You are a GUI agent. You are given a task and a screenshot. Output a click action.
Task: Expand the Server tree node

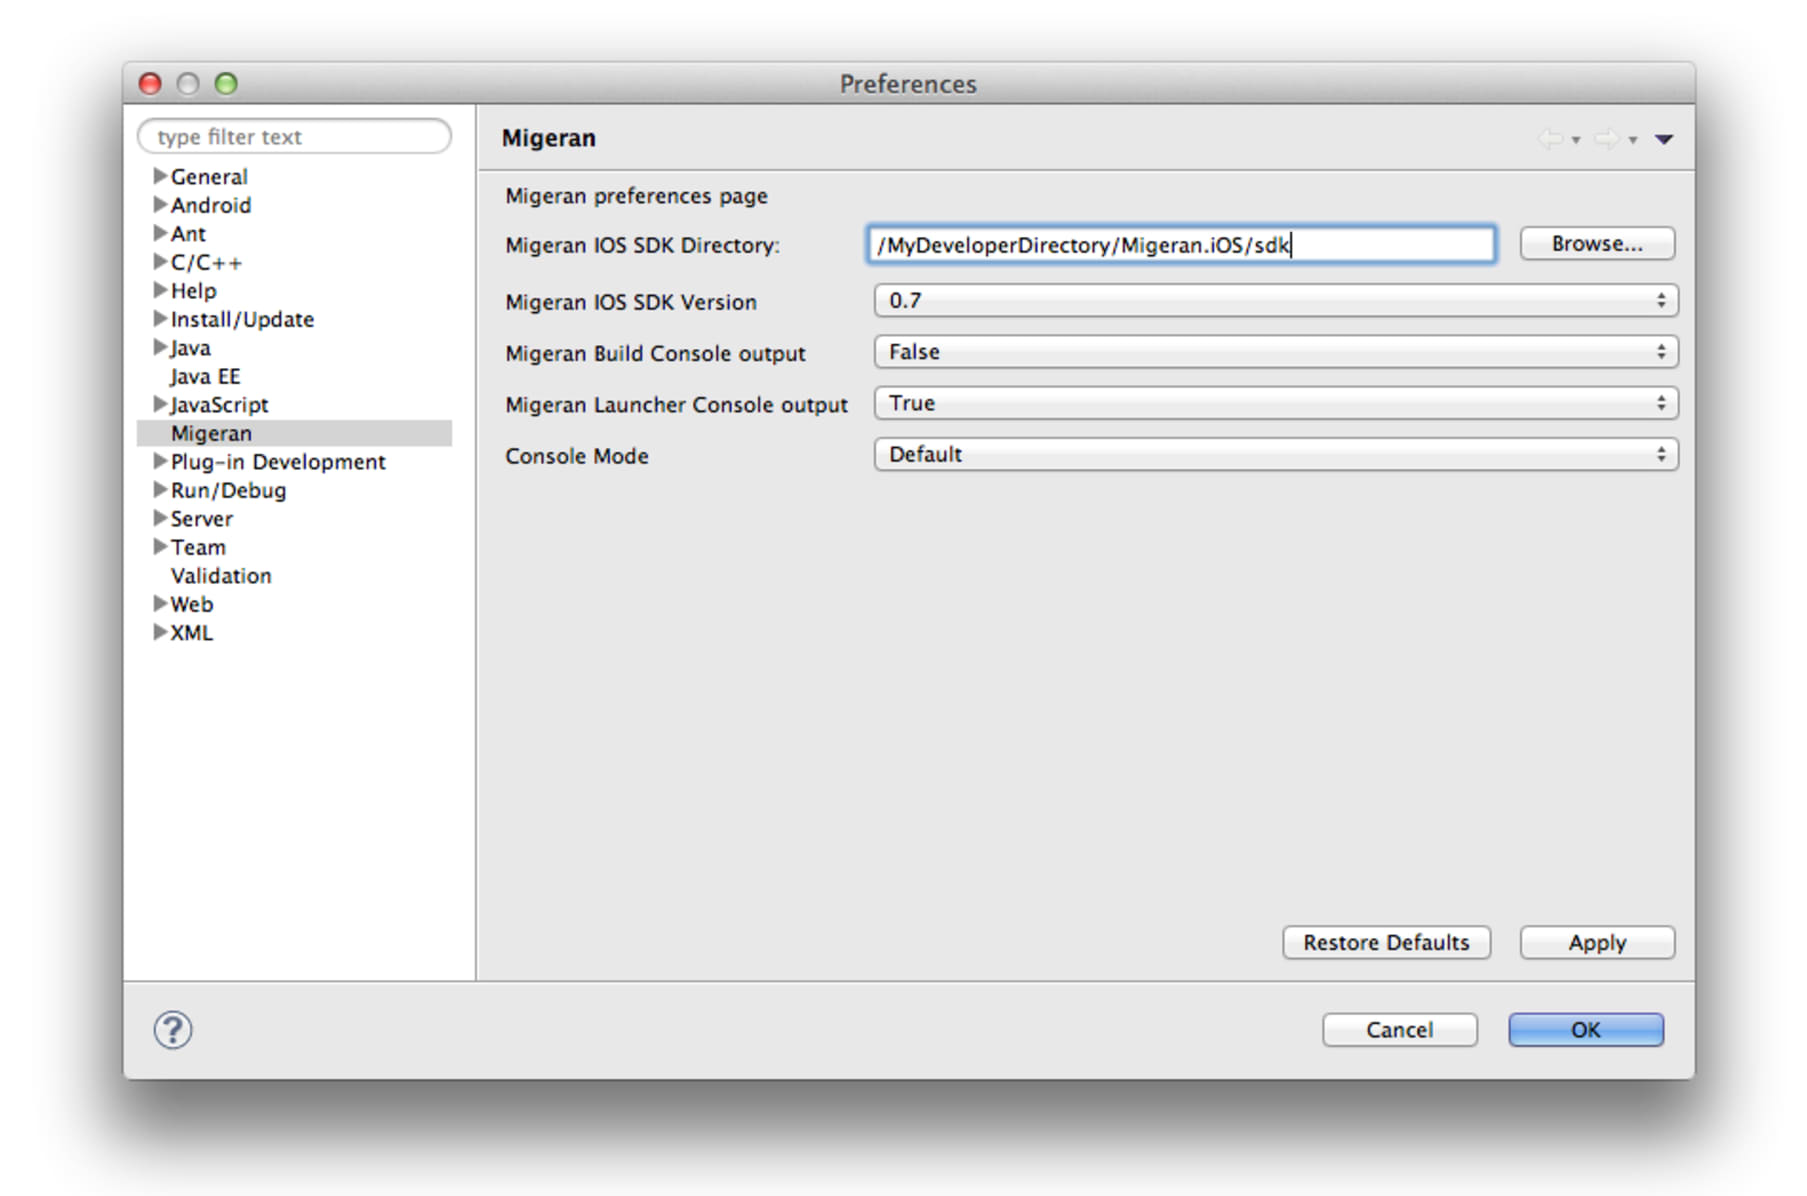pos(159,518)
